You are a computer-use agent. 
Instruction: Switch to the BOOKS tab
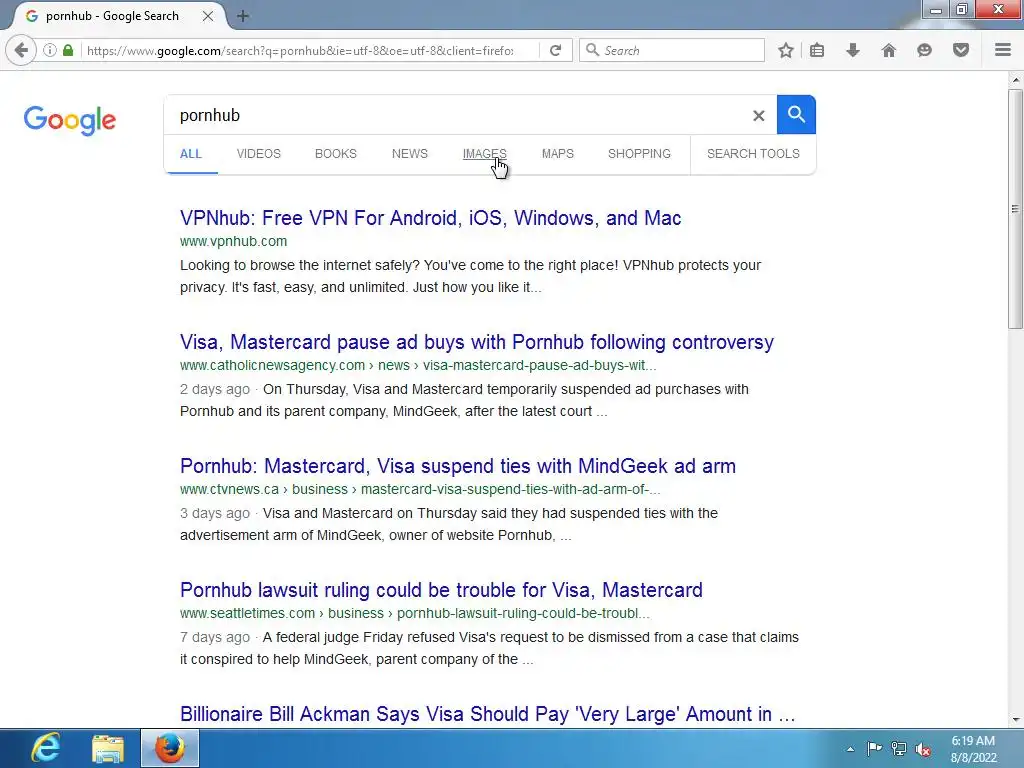336,154
